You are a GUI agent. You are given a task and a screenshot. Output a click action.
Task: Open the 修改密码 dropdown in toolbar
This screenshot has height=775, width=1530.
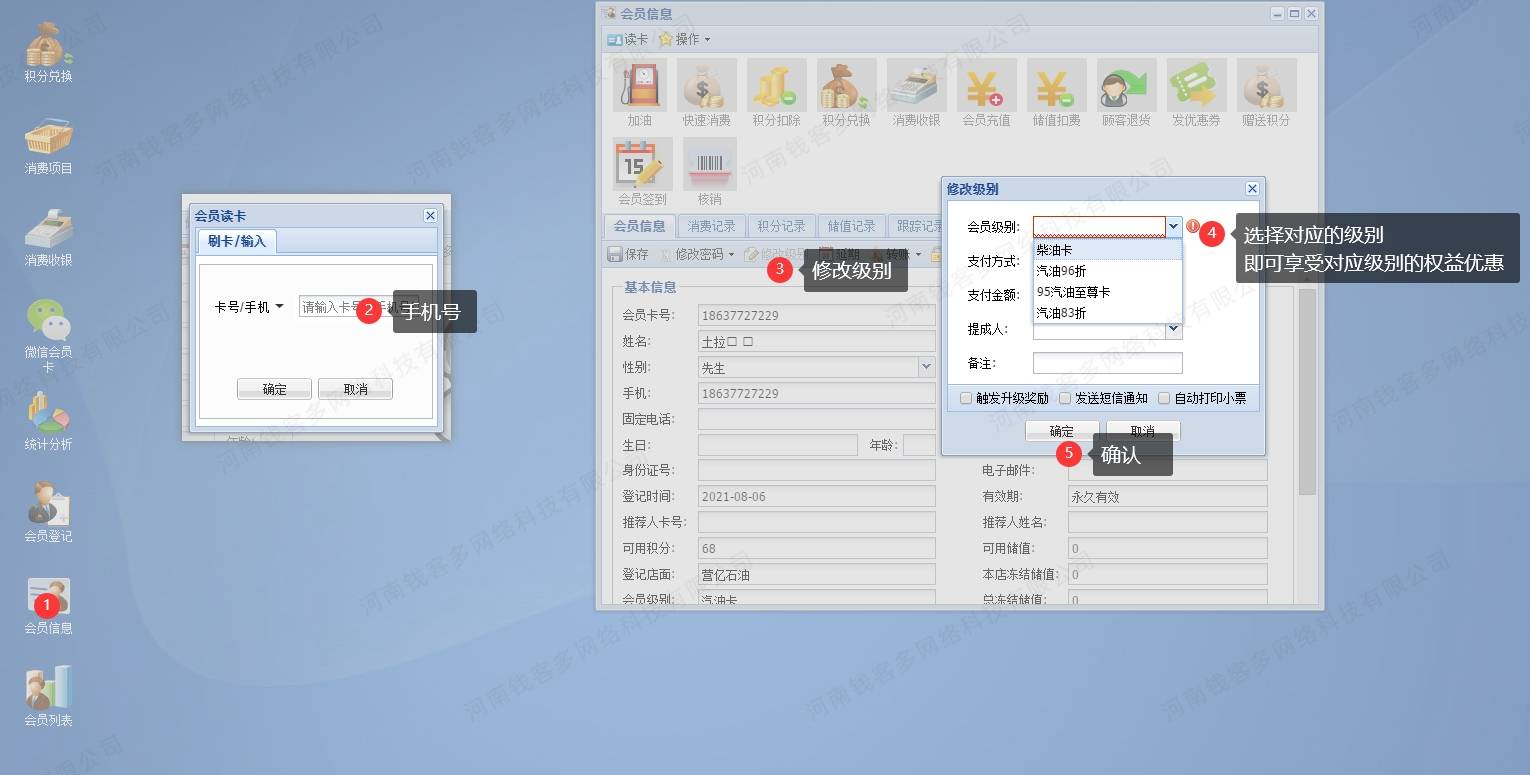(697, 254)
